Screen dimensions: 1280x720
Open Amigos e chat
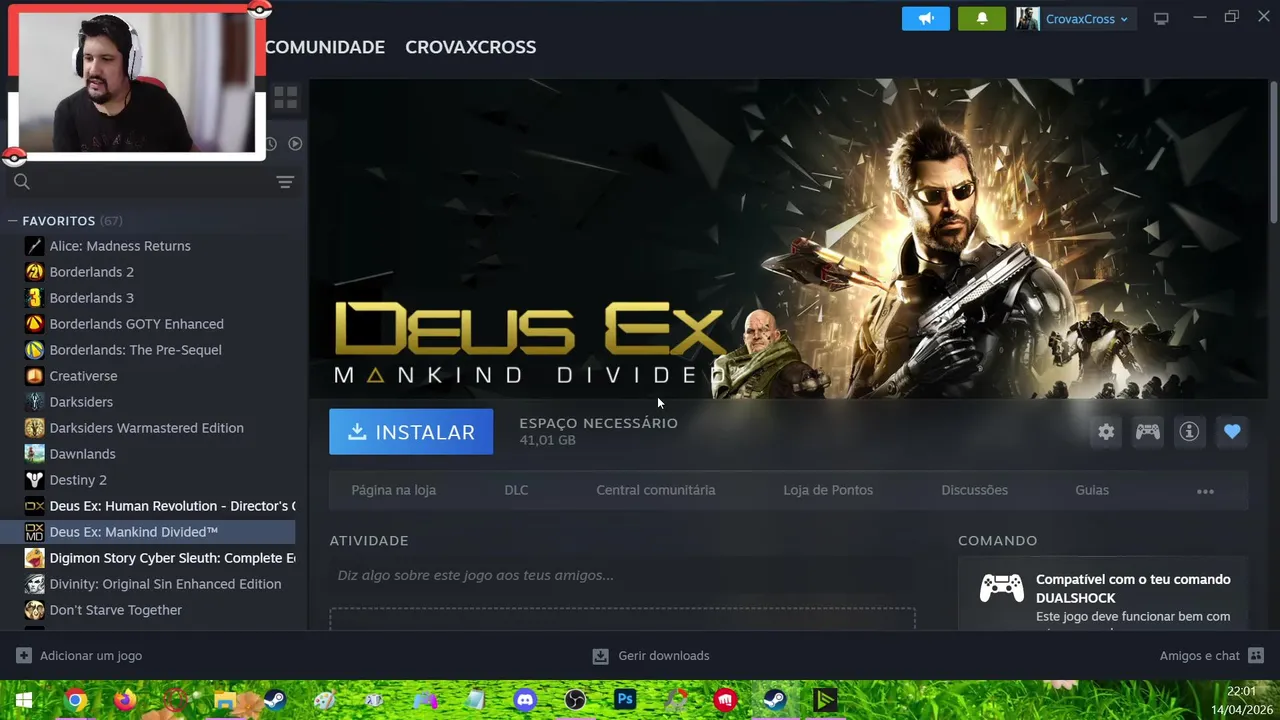[x=1200, y=656]
